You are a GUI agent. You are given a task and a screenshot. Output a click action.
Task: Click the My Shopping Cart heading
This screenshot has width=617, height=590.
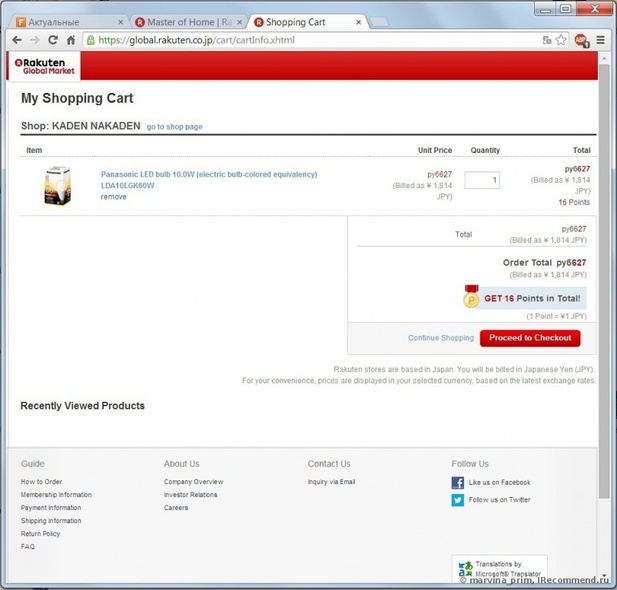[x=77, y=98]
